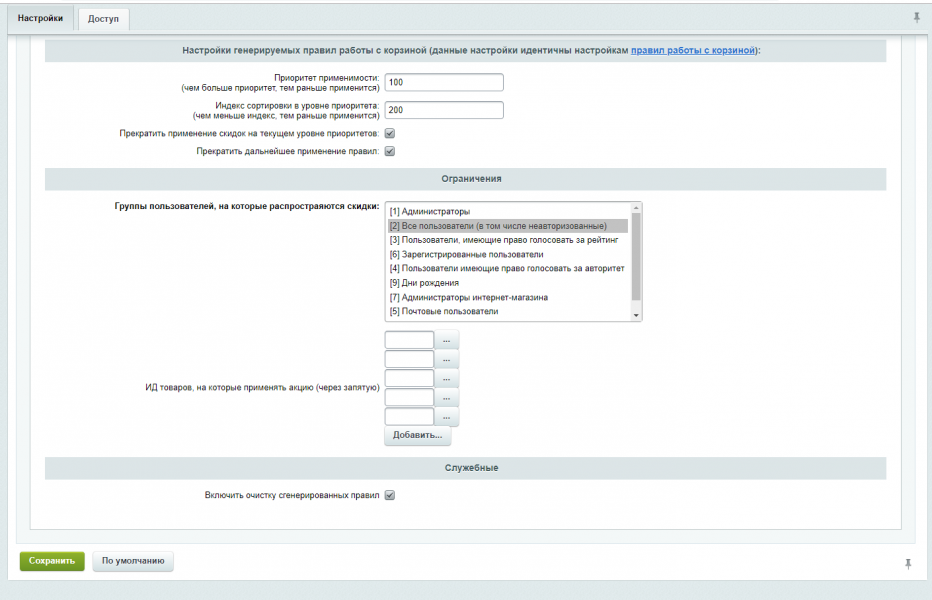
Task: Toggle 'Прекратить дальнейшее применение правил' checkbox
Action: click(x=390, y=152)
